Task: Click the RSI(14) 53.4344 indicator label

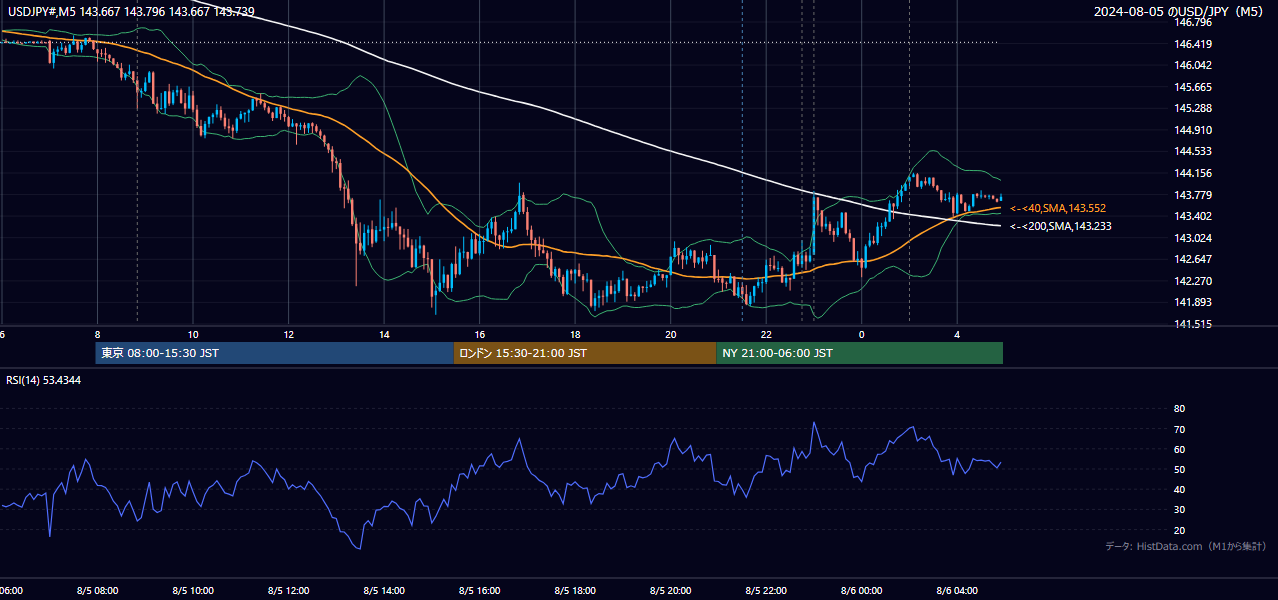Action: click(x=44, y=380)
